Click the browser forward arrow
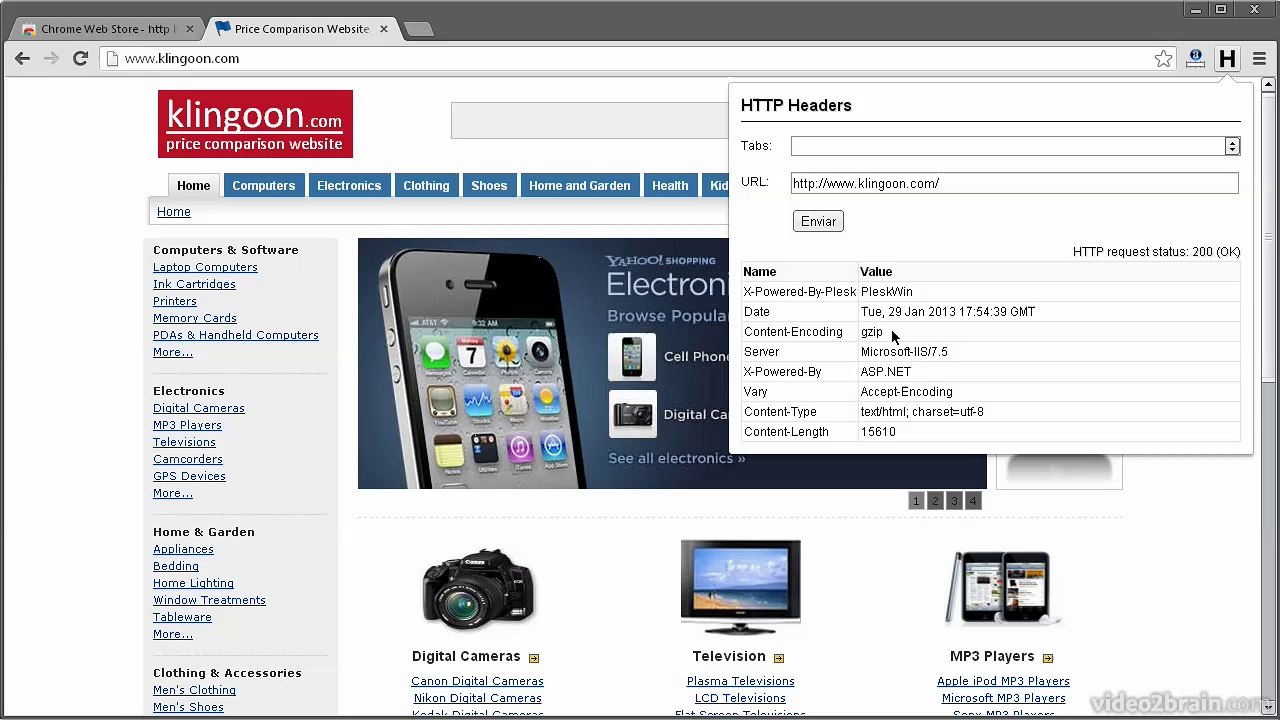1280x720 pixels. [51, 59]
